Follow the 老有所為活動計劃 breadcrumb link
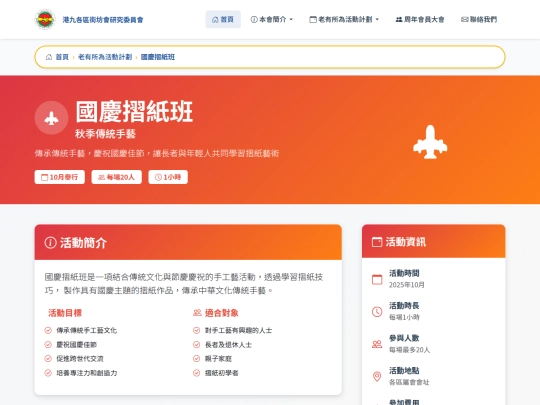Image resolution: width=540 pixels, height=405 pixels. click(105, 57)
